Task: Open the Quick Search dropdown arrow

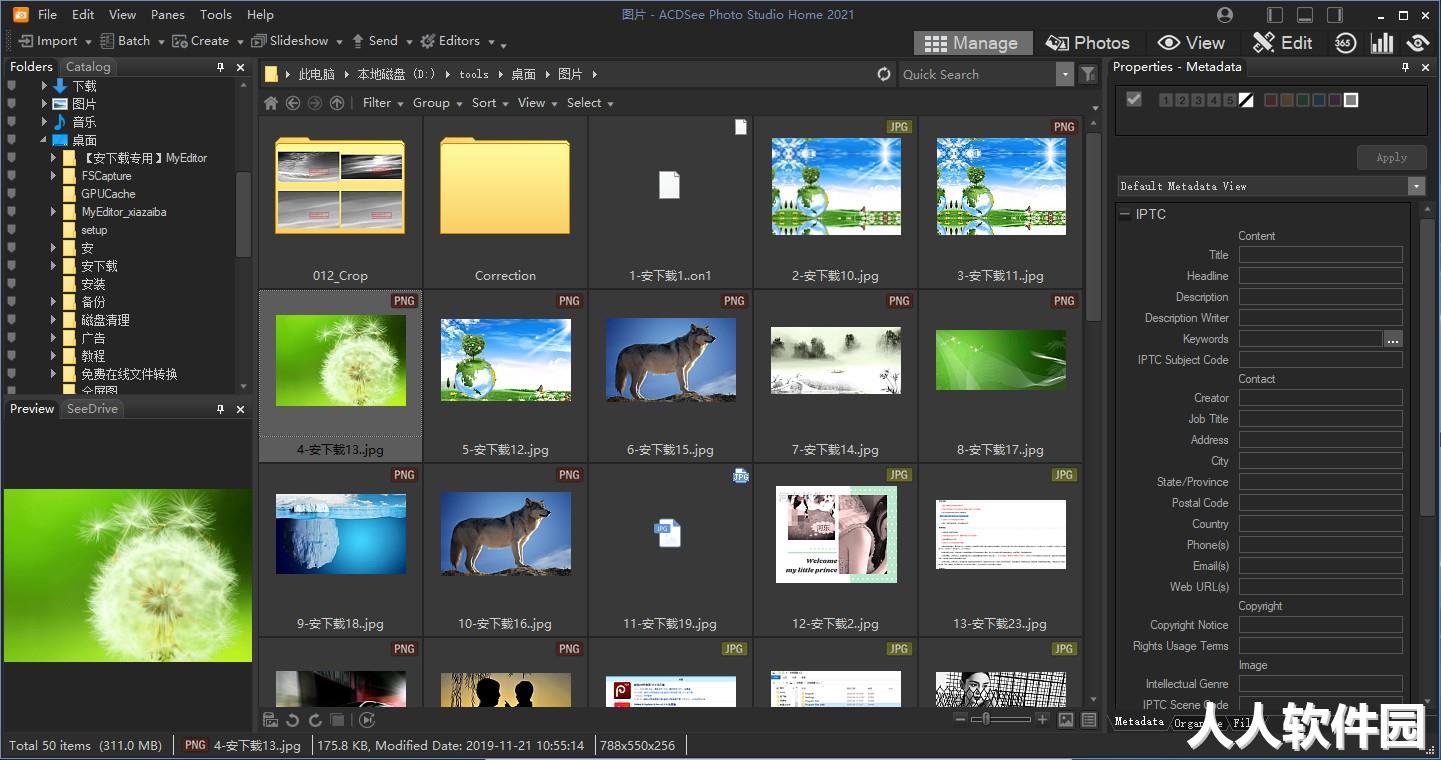Action: point(1064,74)
